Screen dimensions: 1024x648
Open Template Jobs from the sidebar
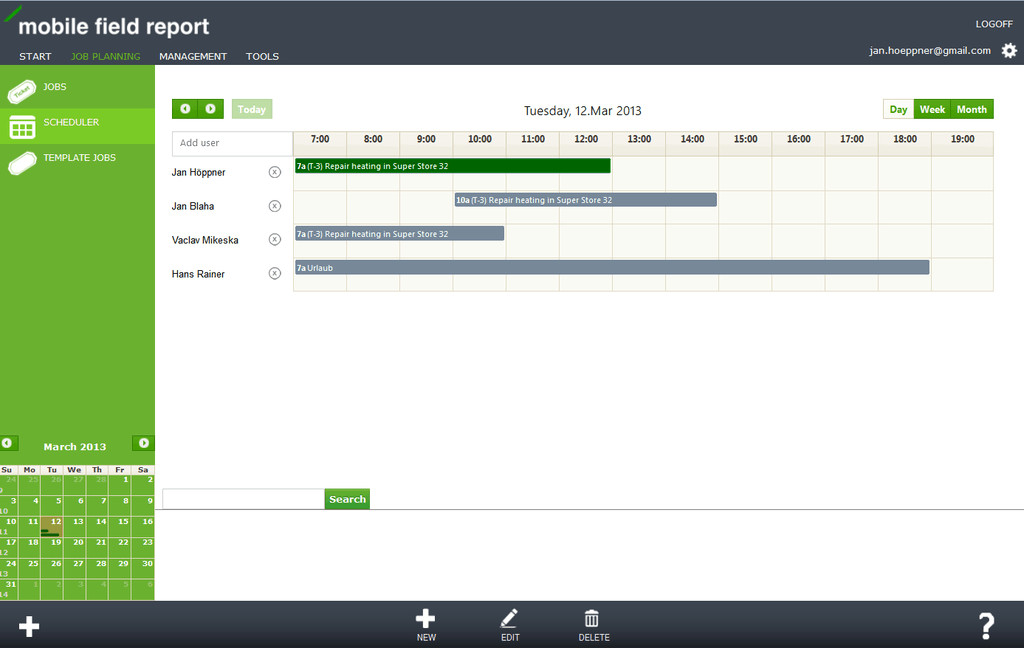(78, 157)
